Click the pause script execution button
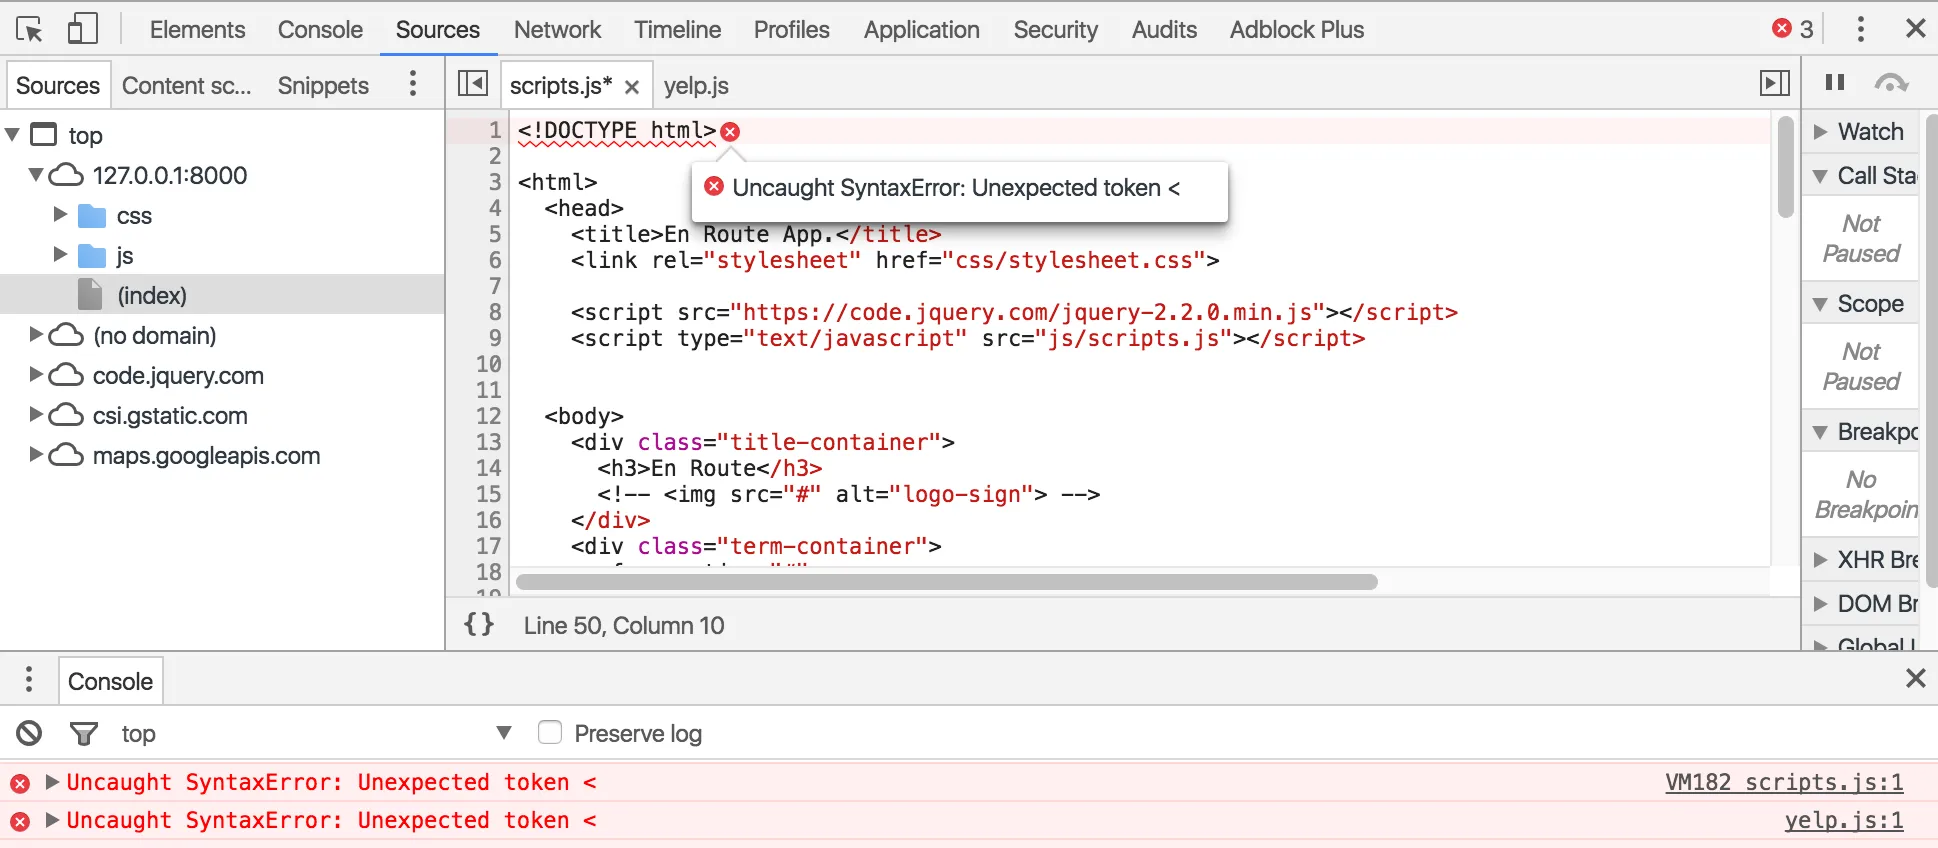The height and width of the screenshot is (848, 1938). (x=1835, y=83)
